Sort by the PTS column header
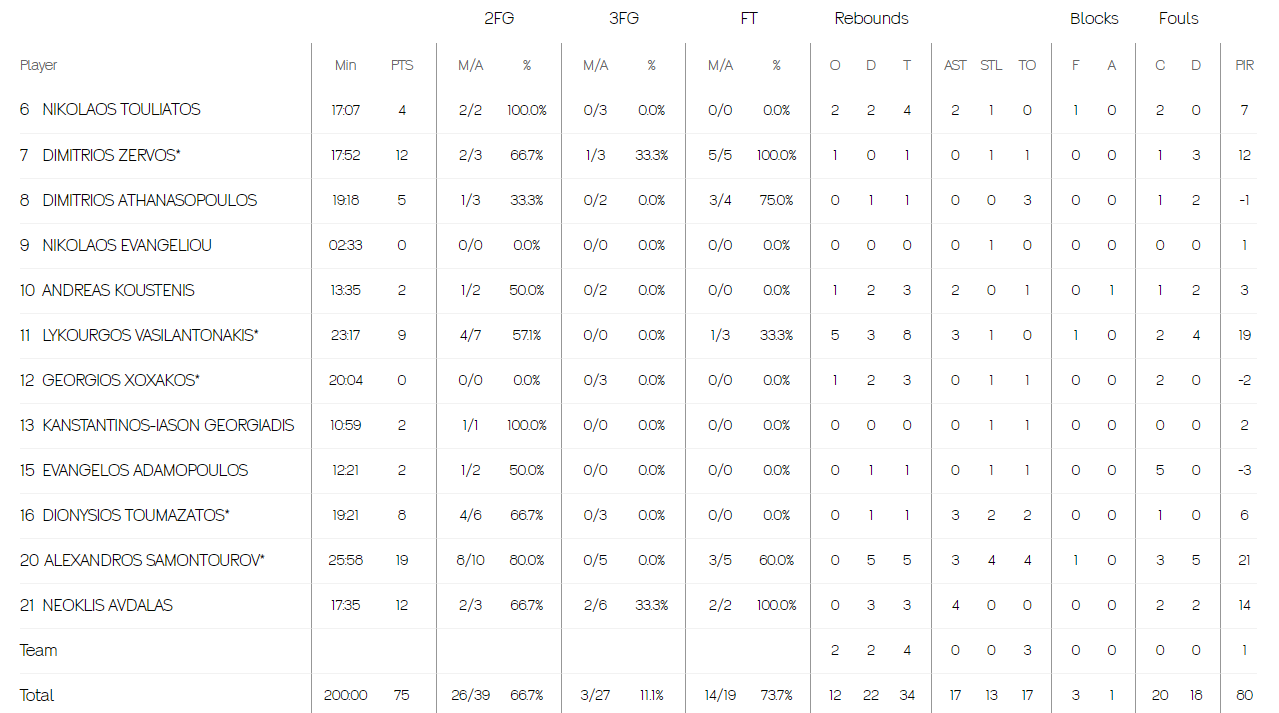The width and height of the screenshot is (1279, 713). tap(402, 65)
